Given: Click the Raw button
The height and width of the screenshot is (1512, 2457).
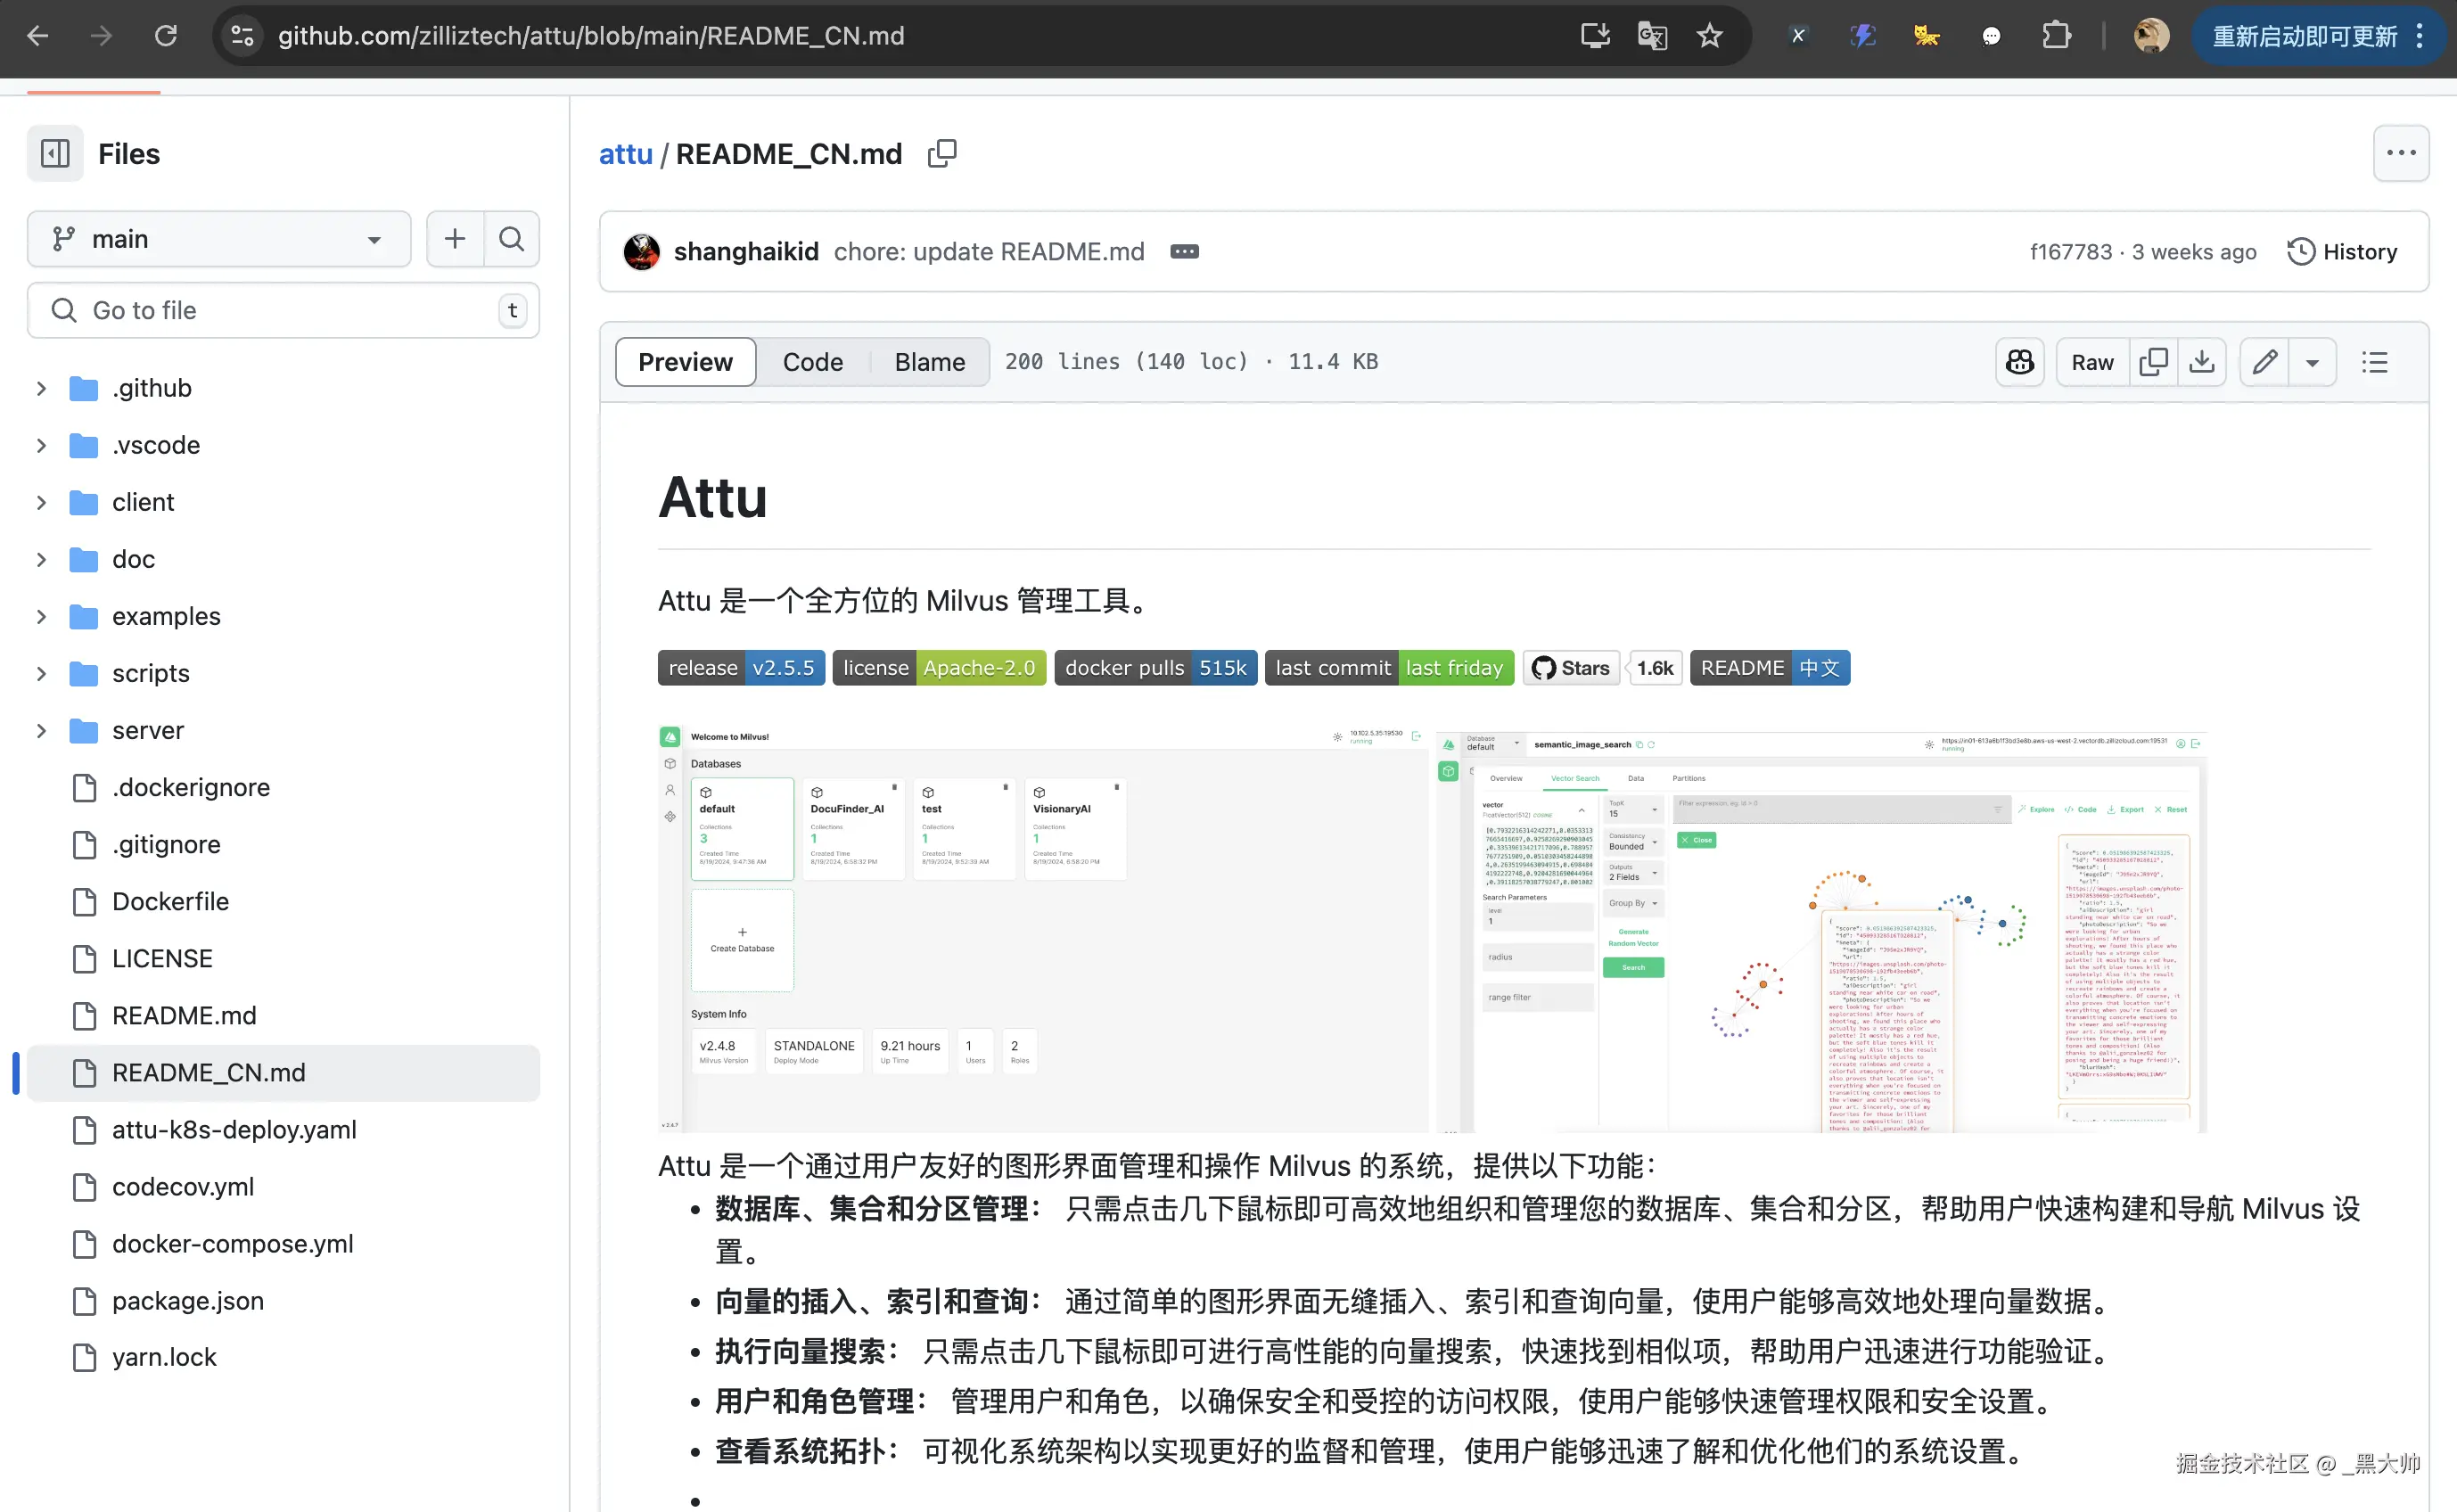Looking at the screenshot, I should tap(2092, 362).
